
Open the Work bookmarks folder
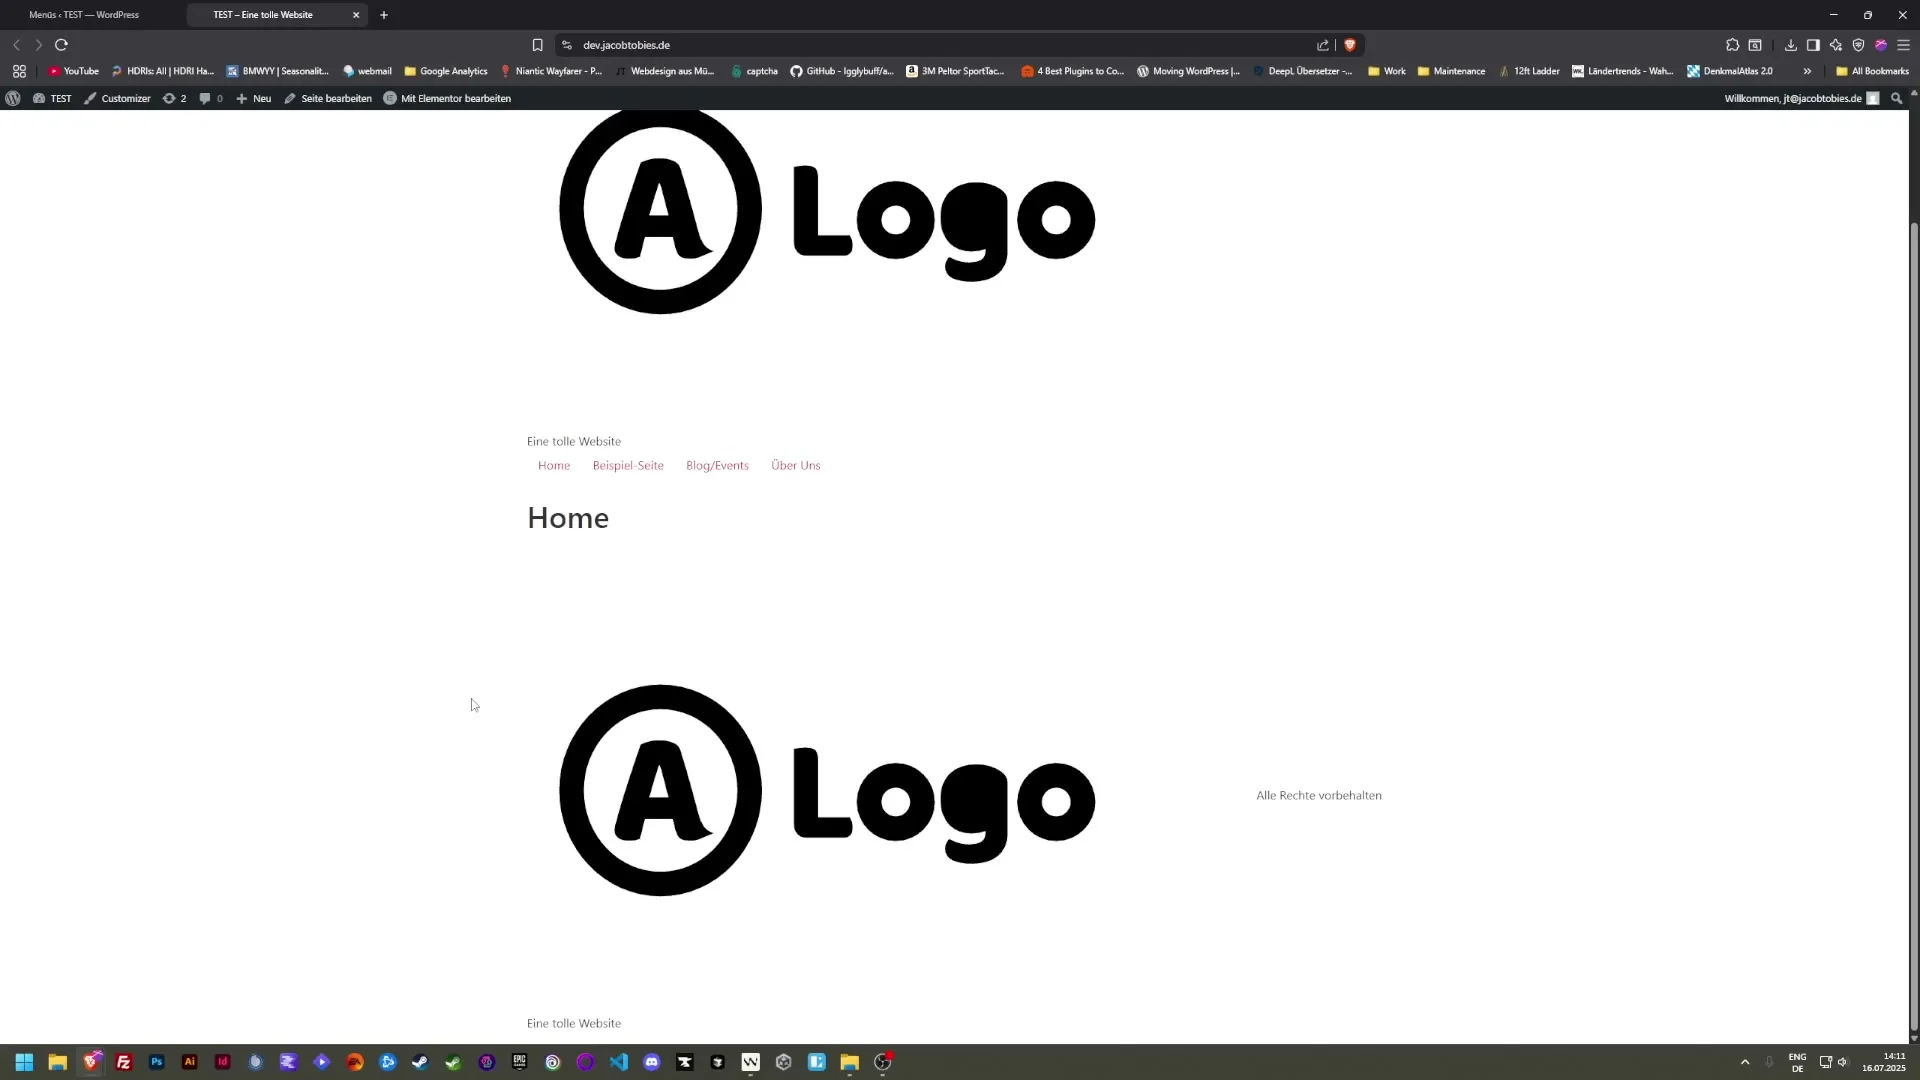pos(1386,71)
